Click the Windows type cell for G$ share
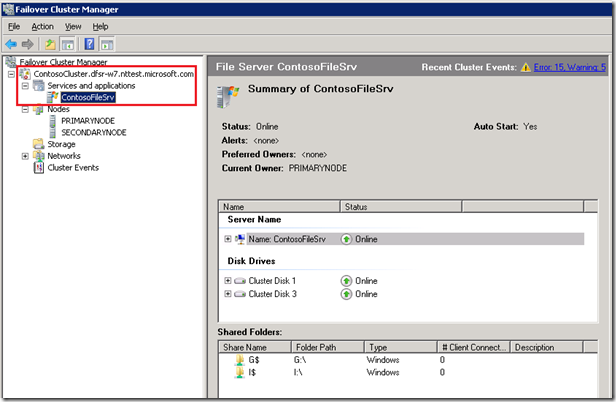Image resolution: width=616 pixels, height=402 pixels. (383, 360)
